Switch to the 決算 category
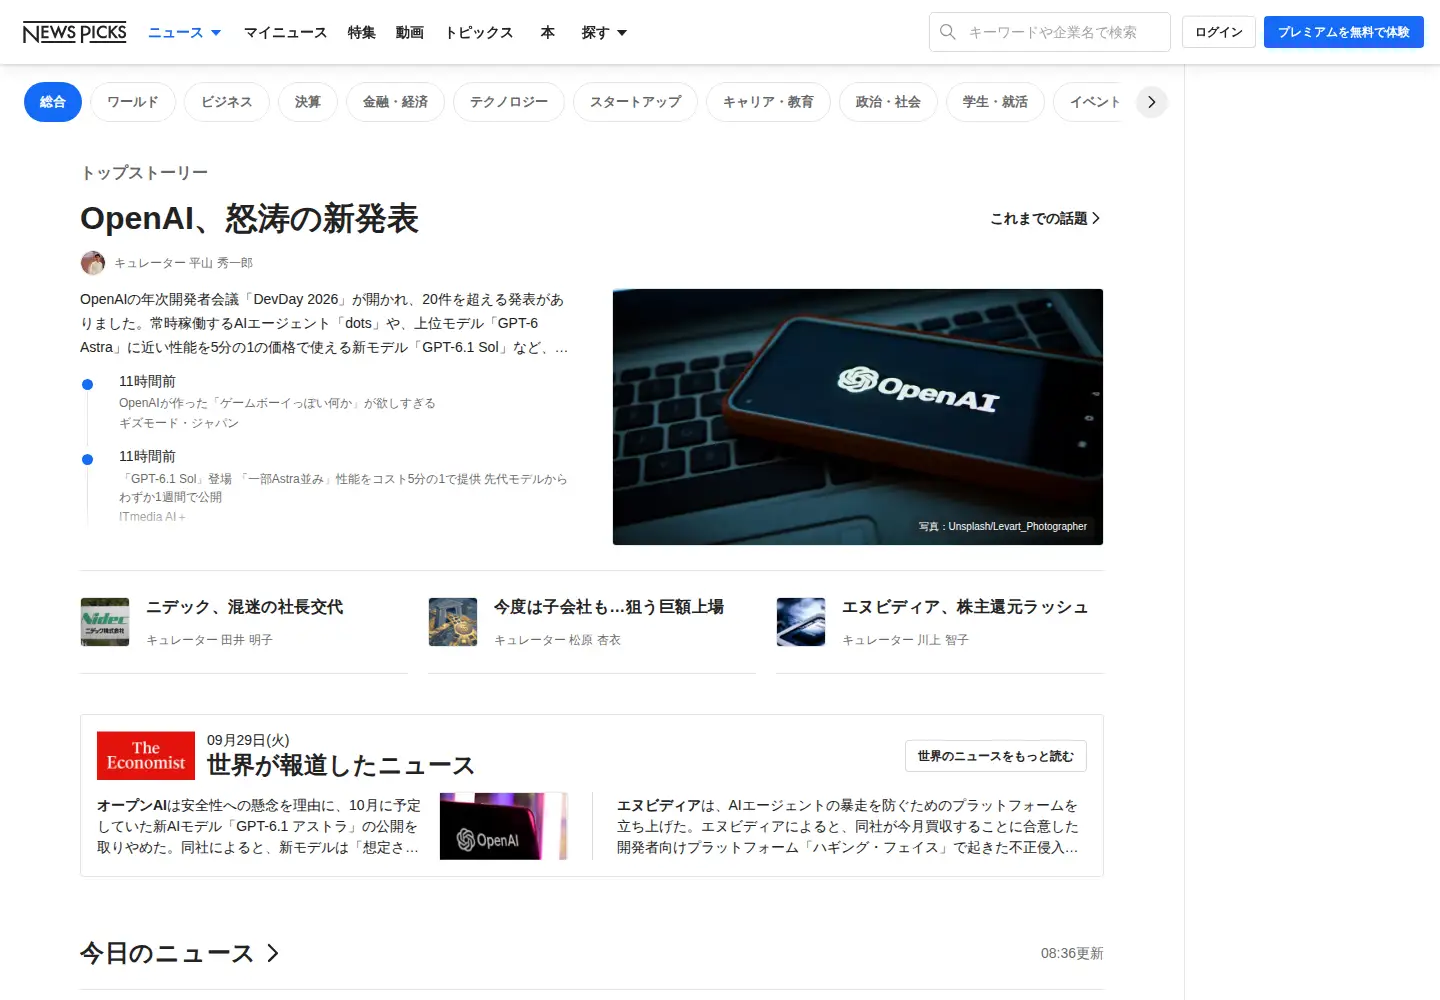1440x1000 pixels. coord(308,102)
